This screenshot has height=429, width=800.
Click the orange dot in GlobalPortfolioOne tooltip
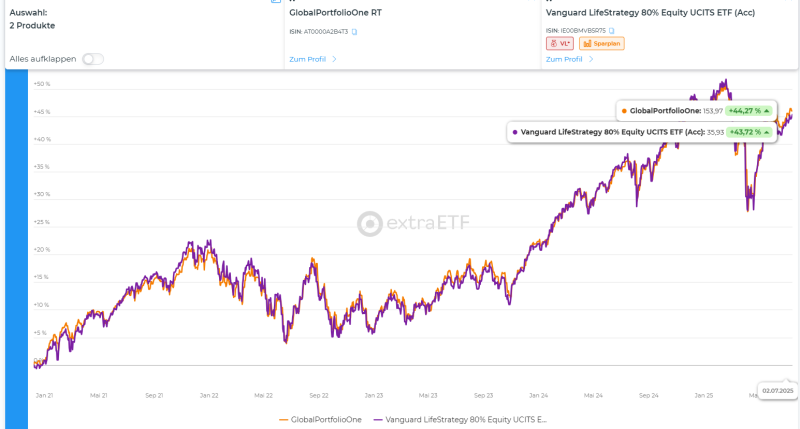tap(624, 110)
